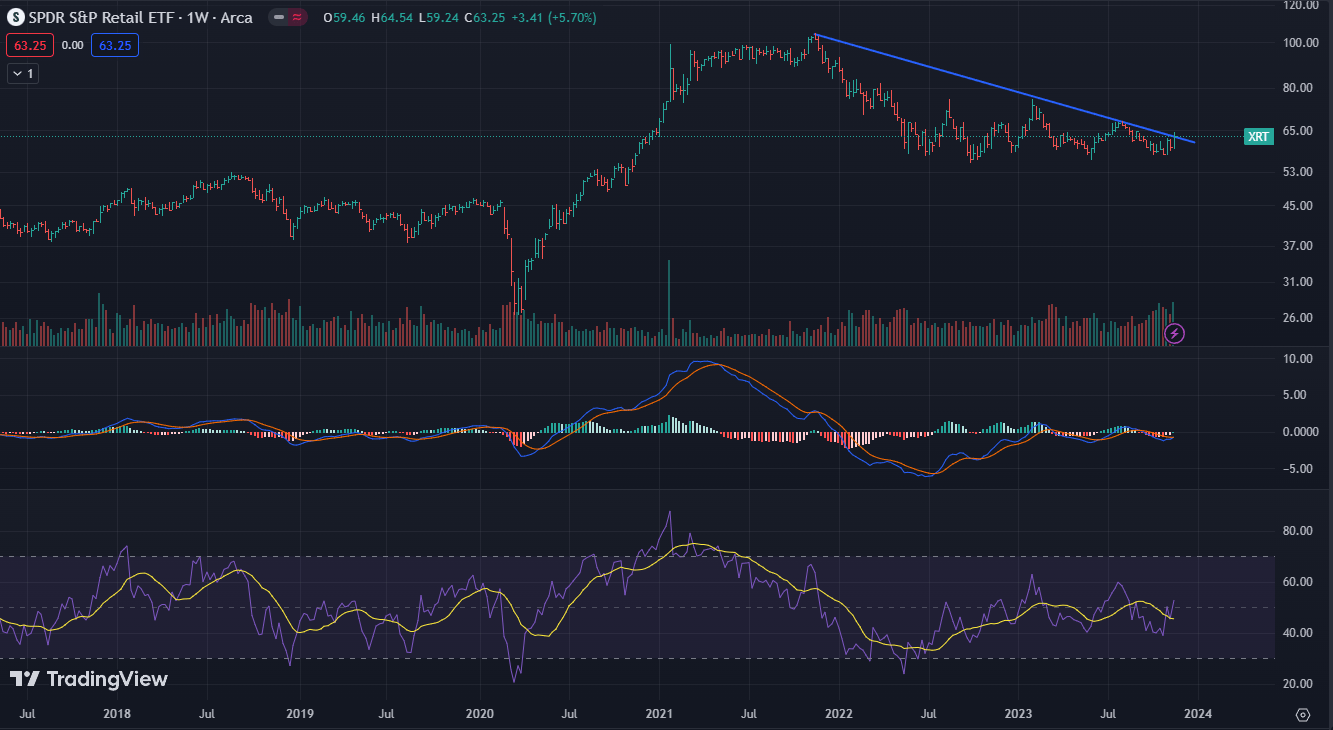Click the 2024 label on the time axis

[x=1198, y=714]
